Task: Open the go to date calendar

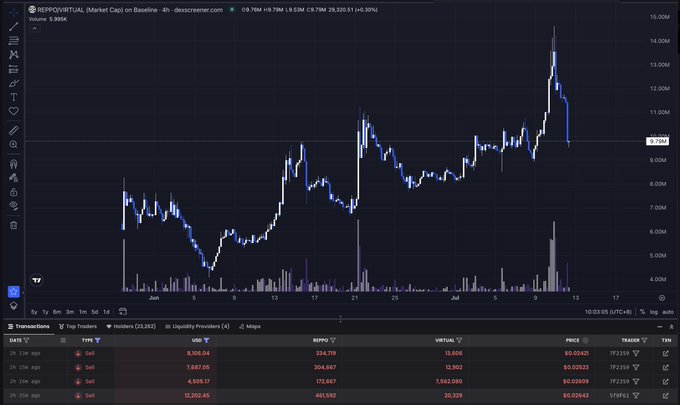Action: pos(123,311)
